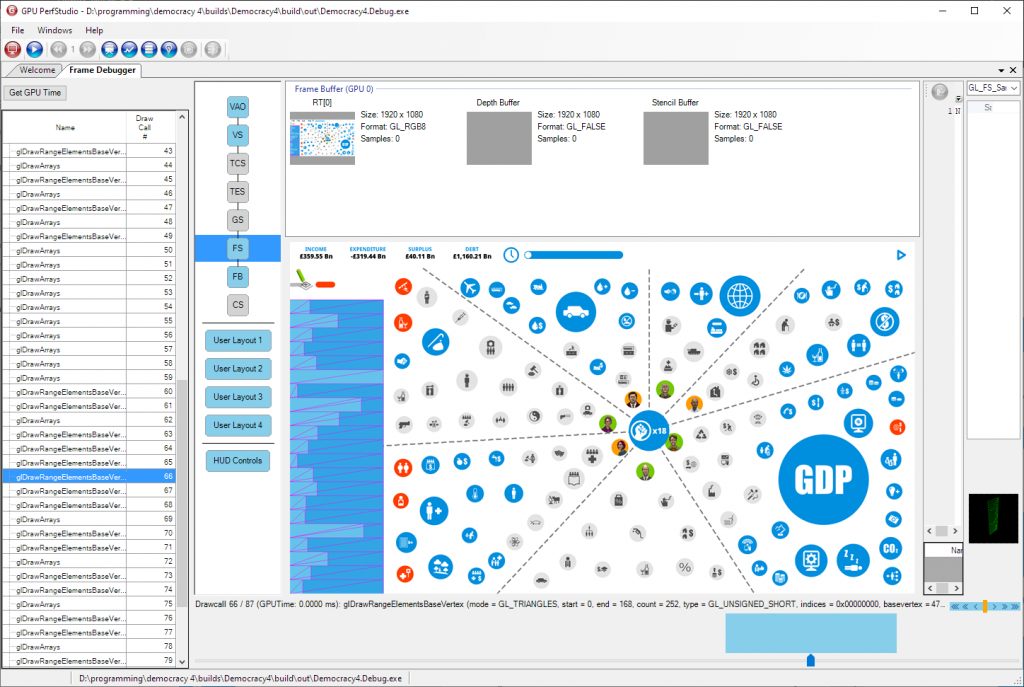Switch to User Layout 4
The width and height of the screenshot is (1024, 687).
click(238, 425)
